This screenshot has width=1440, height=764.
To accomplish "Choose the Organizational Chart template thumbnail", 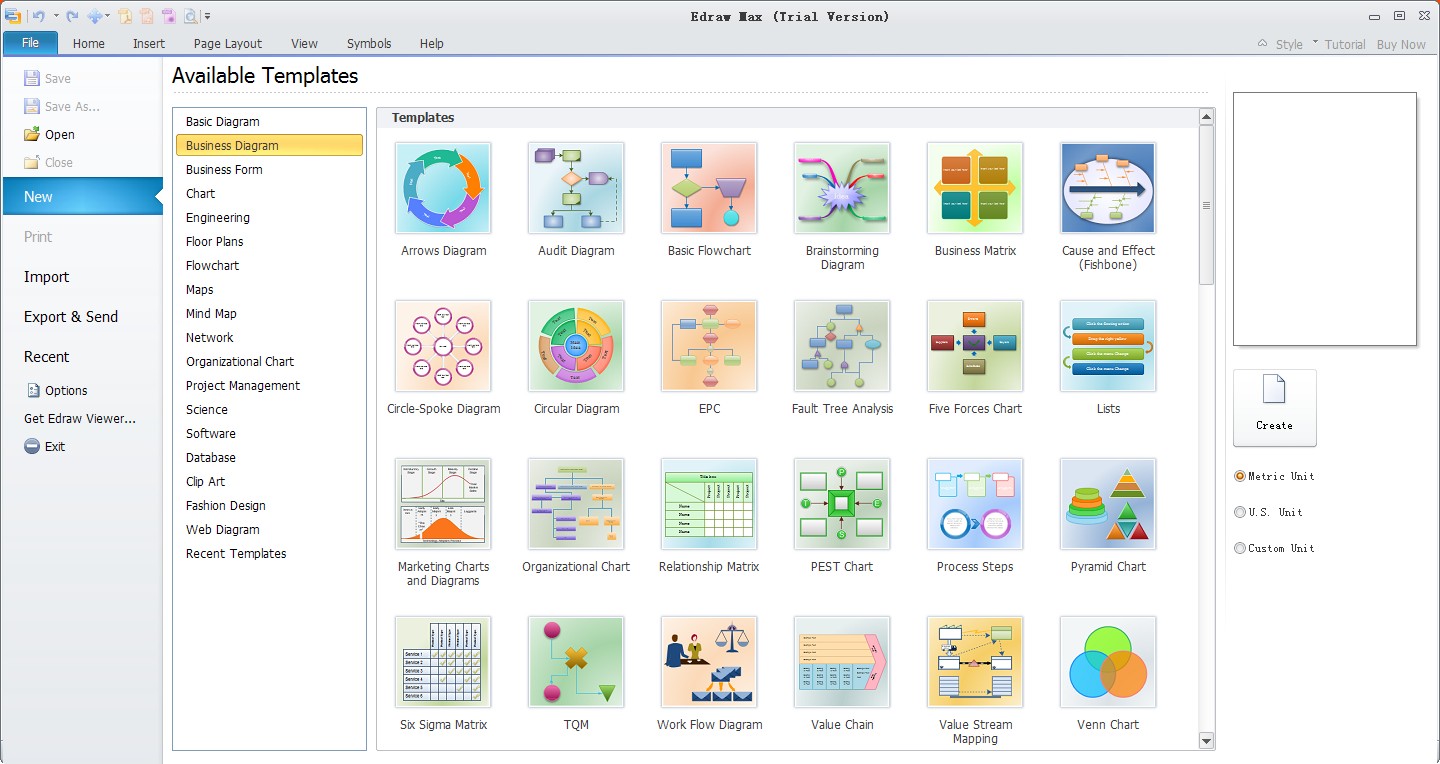I will (x=576, y=504).
